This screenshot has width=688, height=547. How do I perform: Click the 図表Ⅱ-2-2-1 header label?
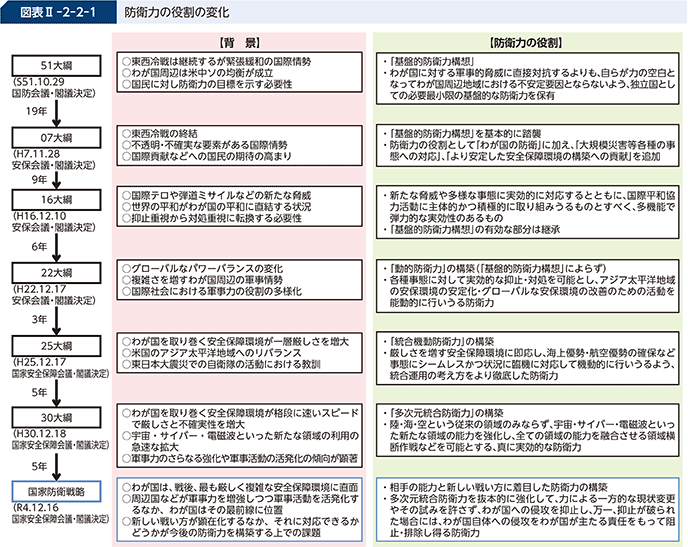pos(58,12)
